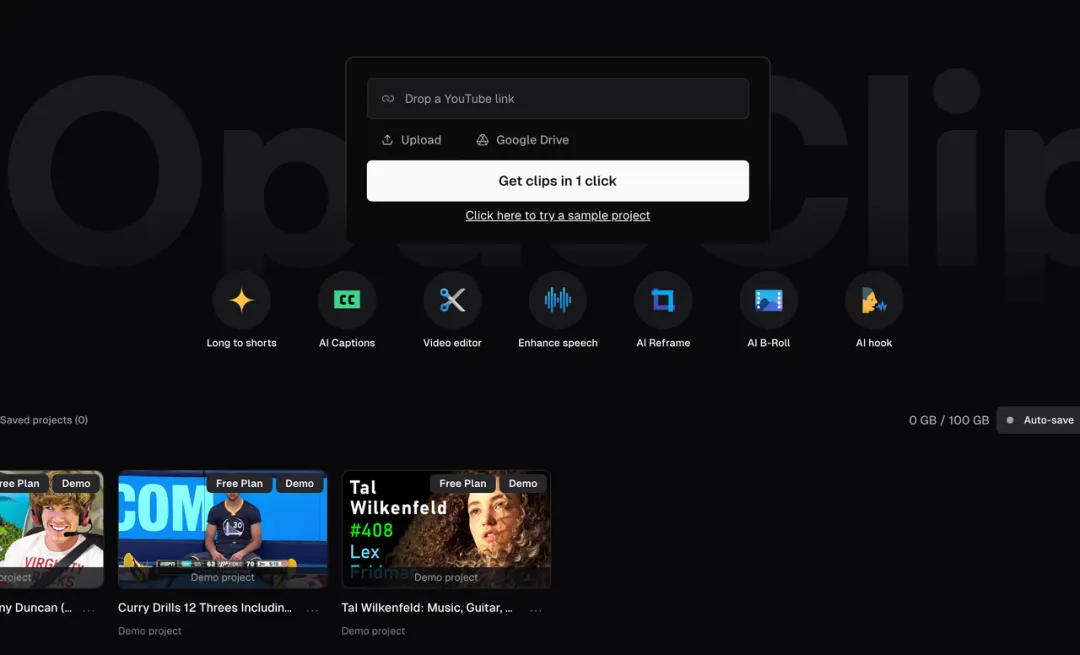Open more options for Duncan project
Image resolution: width=1080 pixels, height=655 pixels.
[89, 609]
